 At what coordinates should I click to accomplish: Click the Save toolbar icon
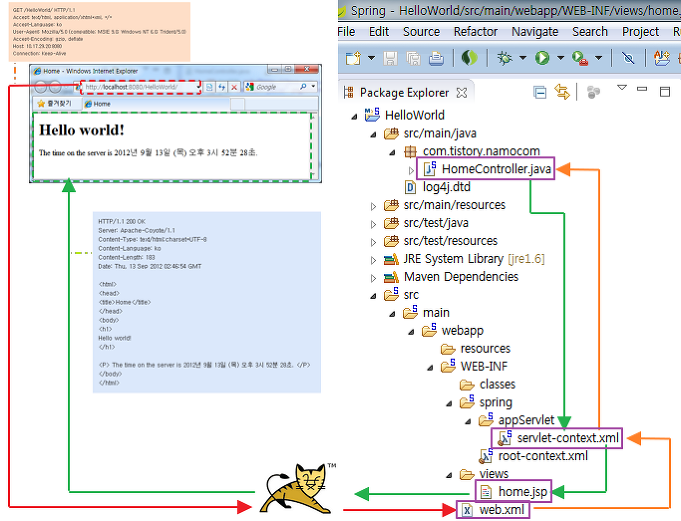pyautogui.click(x=390, y=58)
